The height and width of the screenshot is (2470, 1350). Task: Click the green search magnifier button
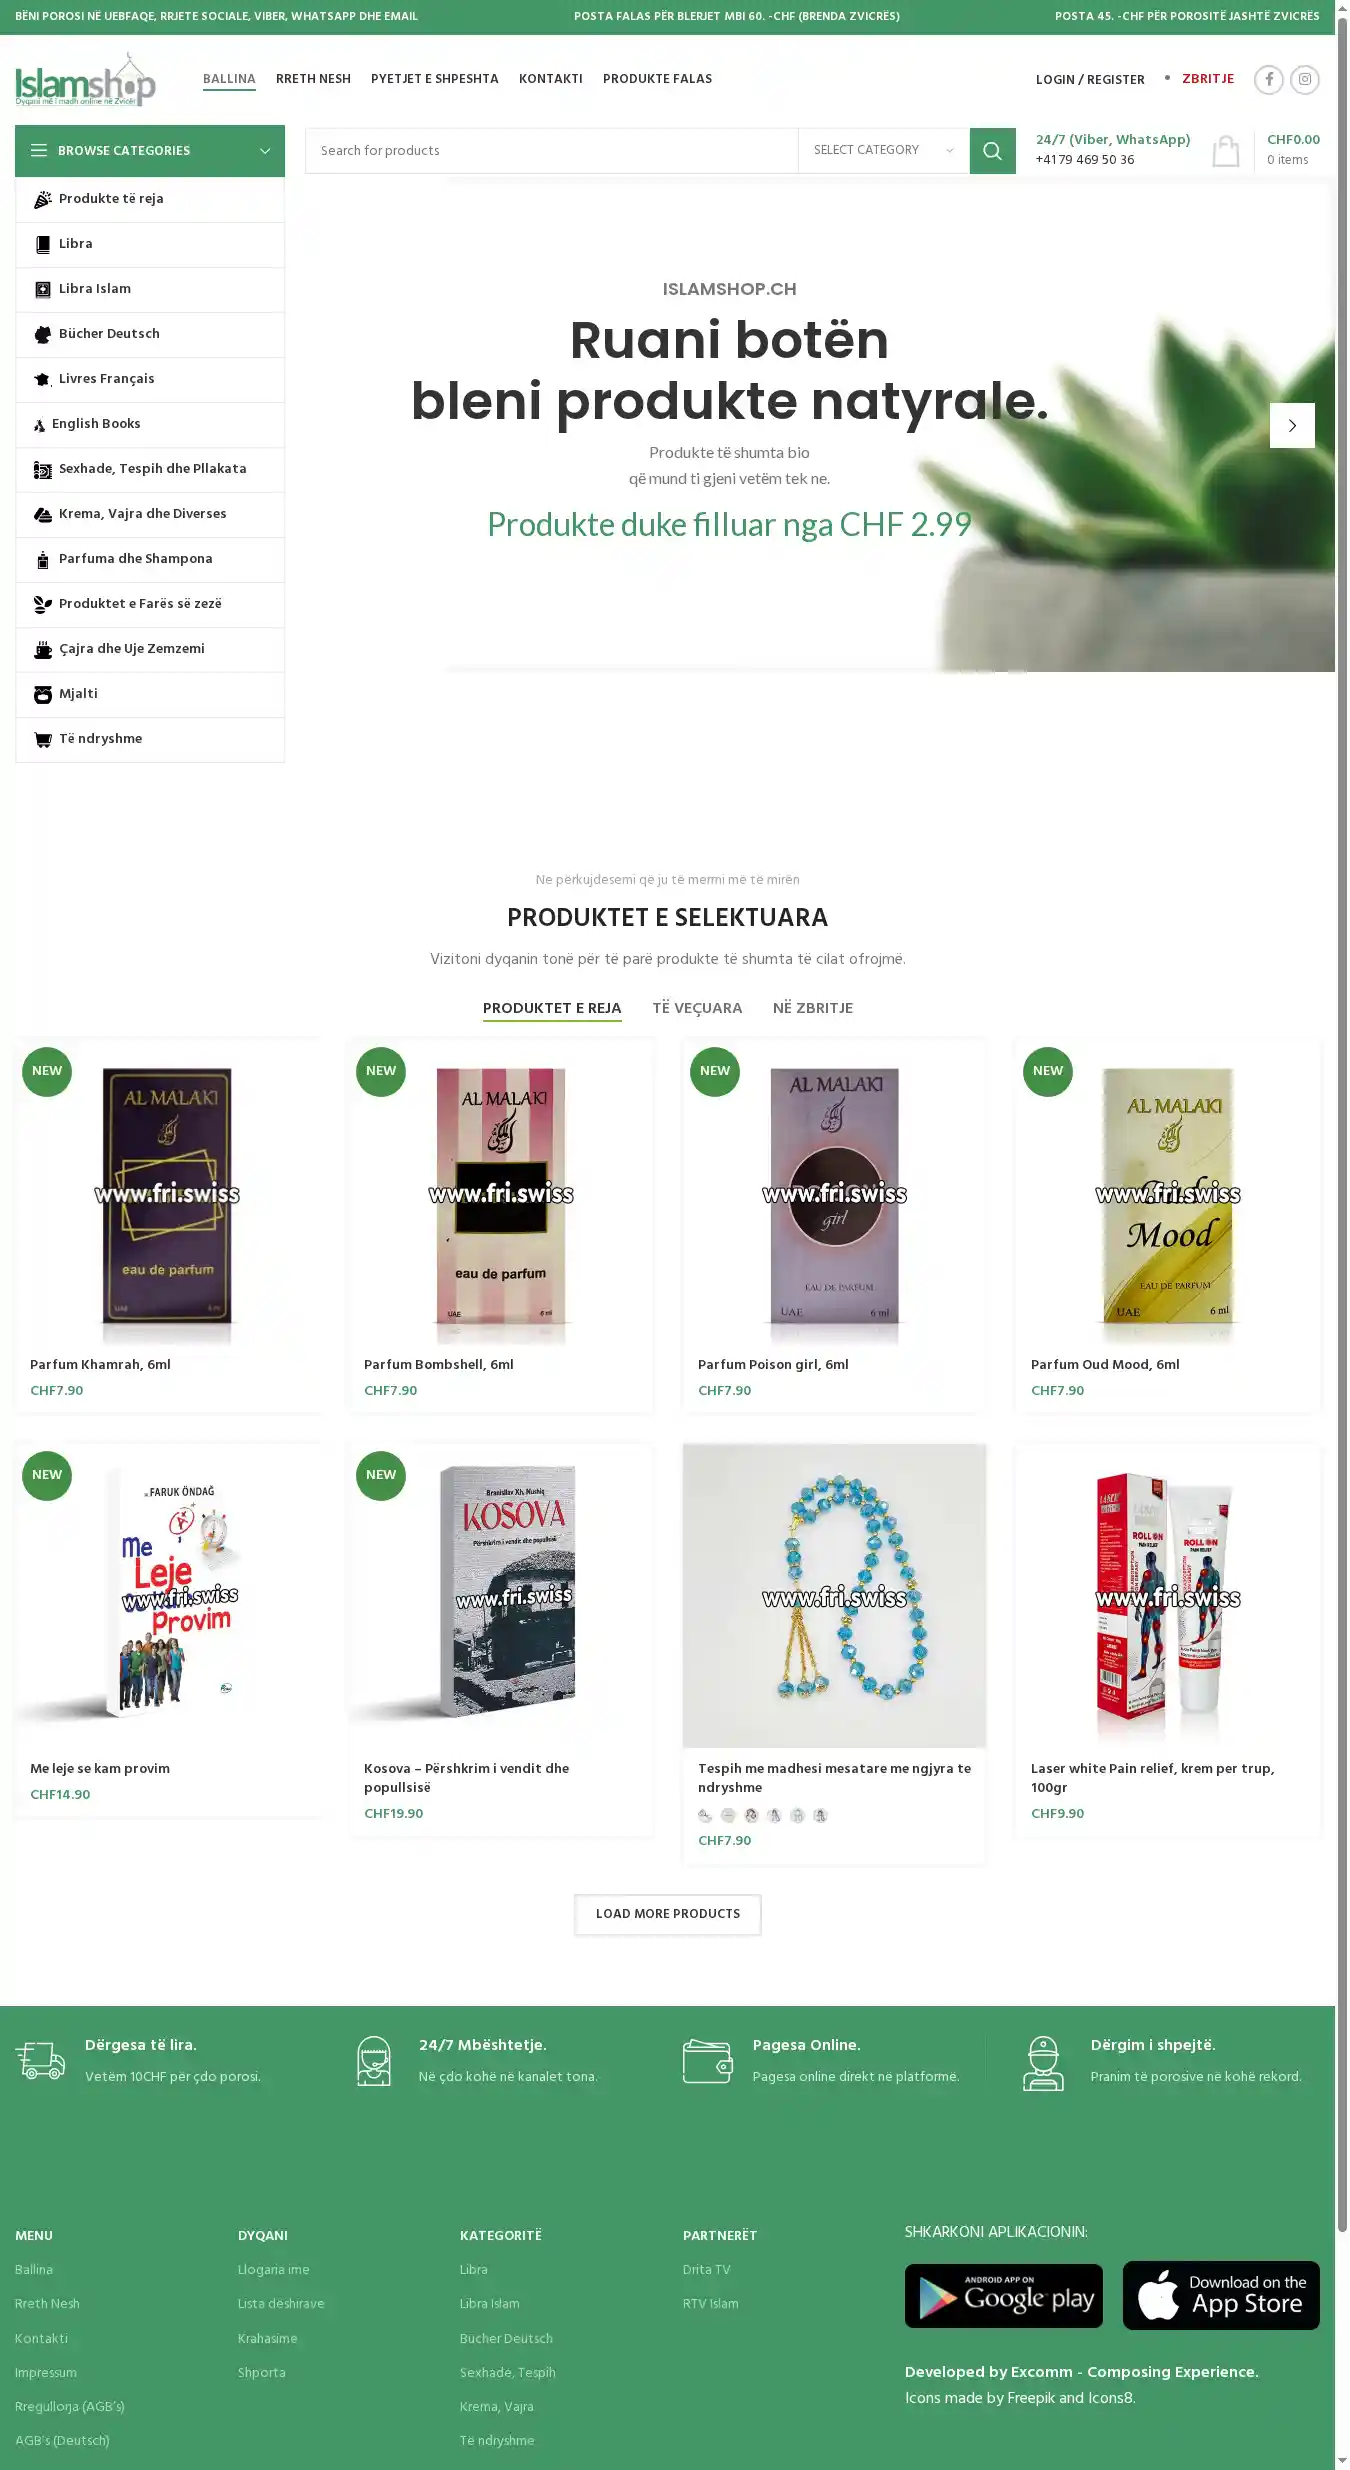pos(992,151)
